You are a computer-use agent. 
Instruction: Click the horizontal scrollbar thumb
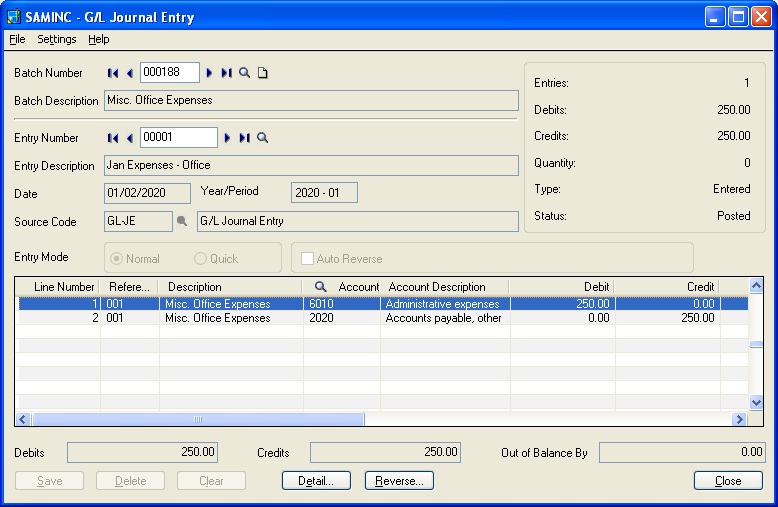tap(198, 419)
